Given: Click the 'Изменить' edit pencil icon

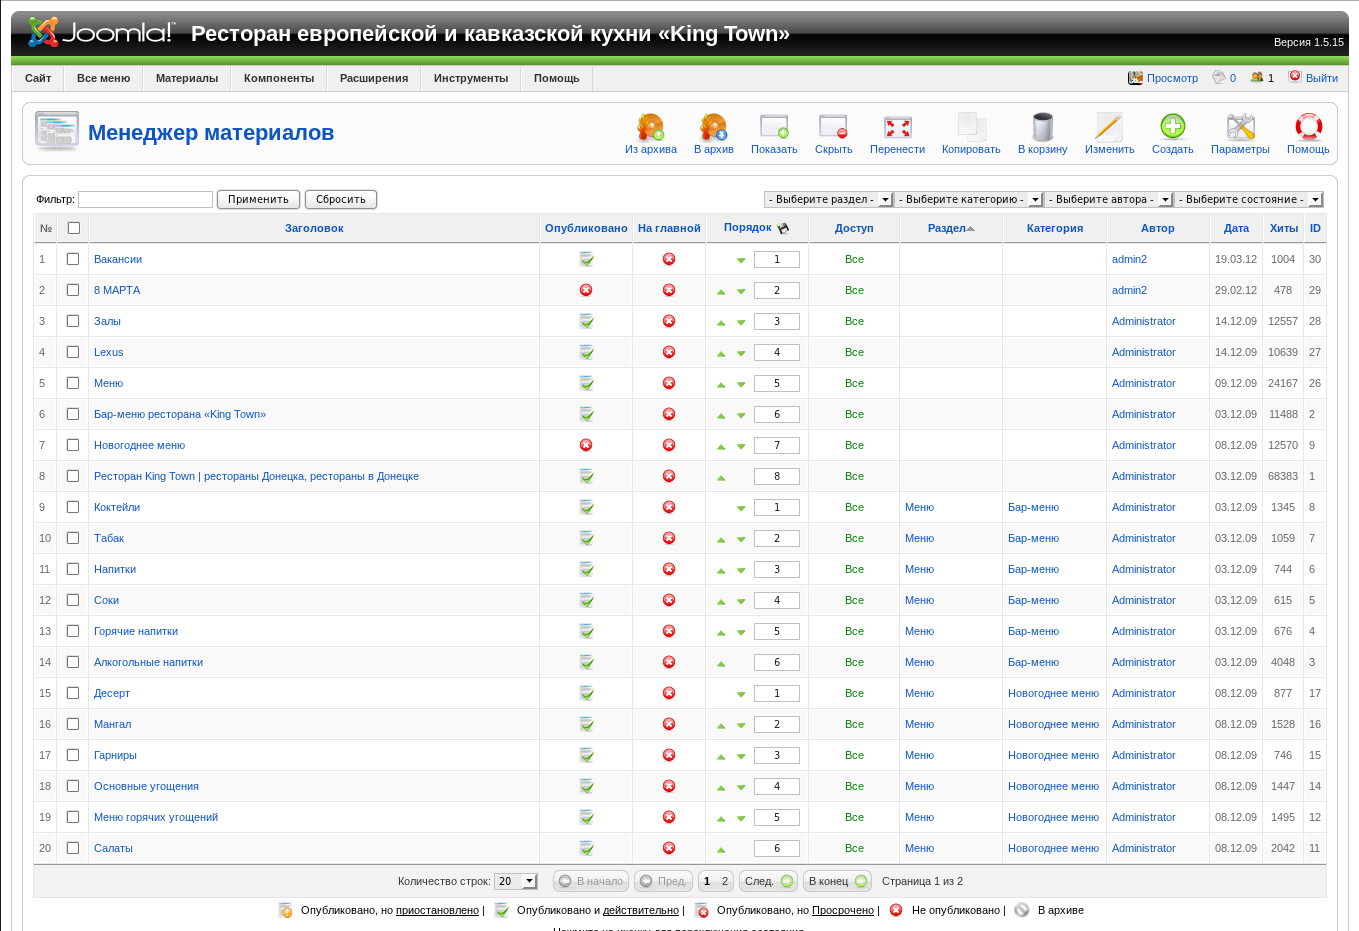Looking at the screenshot, I should [1109, 127].
